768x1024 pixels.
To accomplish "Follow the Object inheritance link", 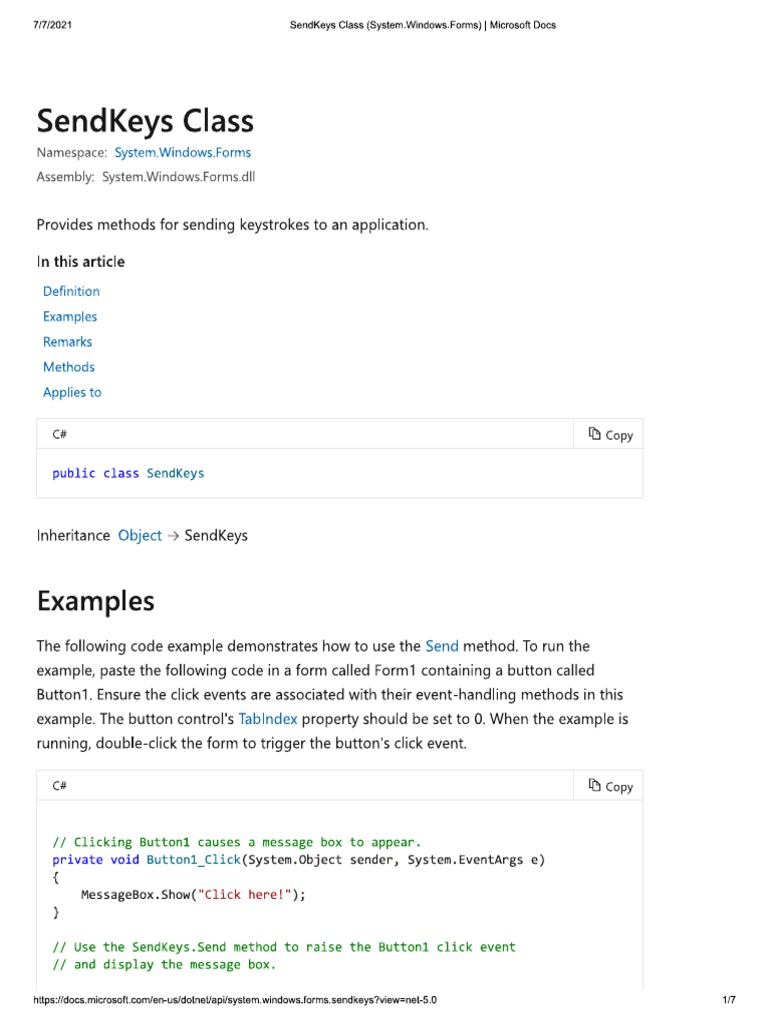I will pos(140,535).
